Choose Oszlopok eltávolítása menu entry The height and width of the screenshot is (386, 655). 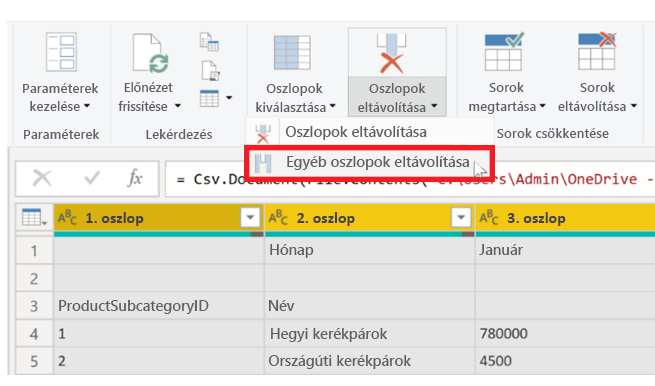(369, 132)
